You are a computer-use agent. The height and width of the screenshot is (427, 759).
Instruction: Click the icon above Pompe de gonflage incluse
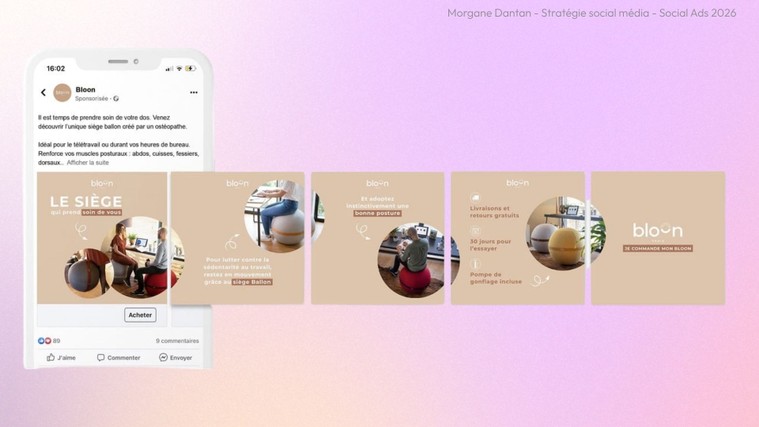475,264
